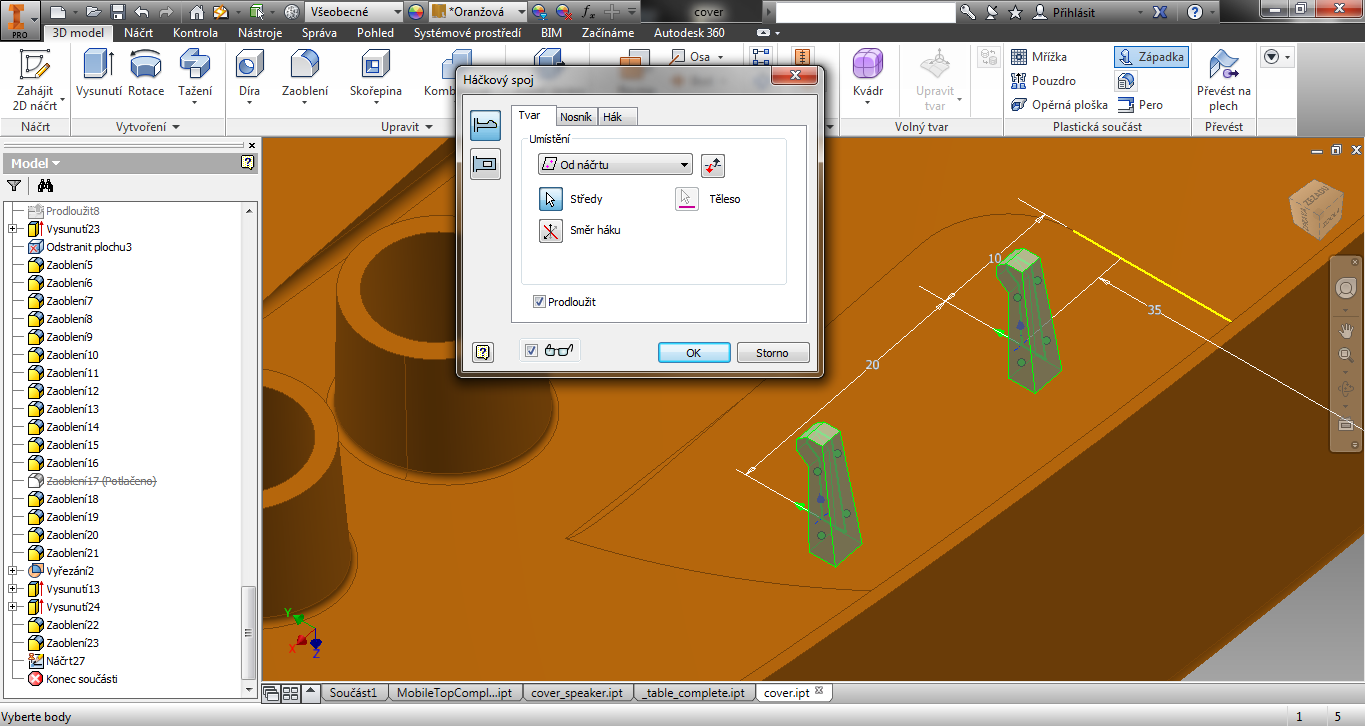Image resolution: width=1365 pixels, height=726 pixels.
Task: Confirm the dialog with OK
Action: 693,352
